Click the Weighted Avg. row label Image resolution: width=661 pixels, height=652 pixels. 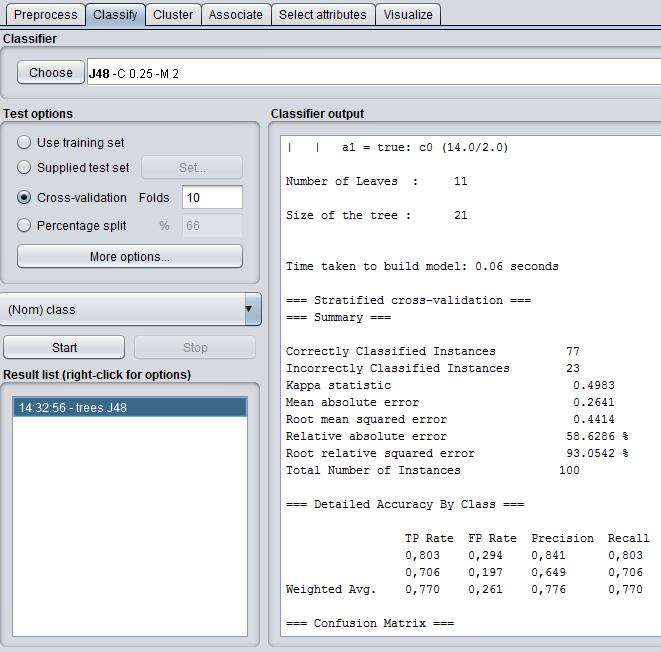coord(330,589)
